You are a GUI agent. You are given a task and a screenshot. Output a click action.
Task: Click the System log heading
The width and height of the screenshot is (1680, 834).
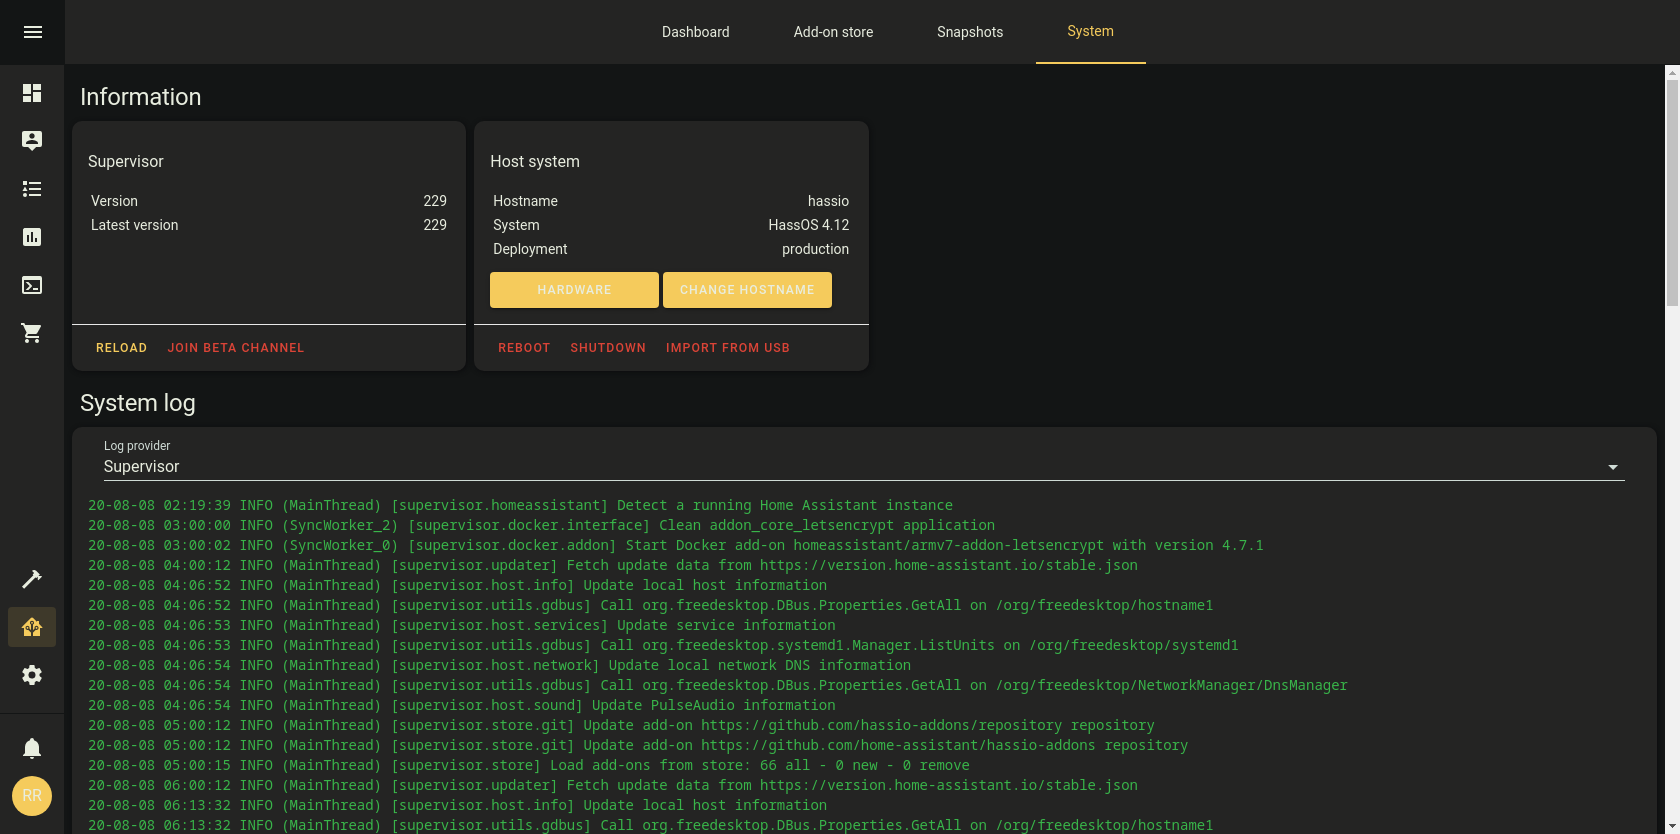click(138, 403)
